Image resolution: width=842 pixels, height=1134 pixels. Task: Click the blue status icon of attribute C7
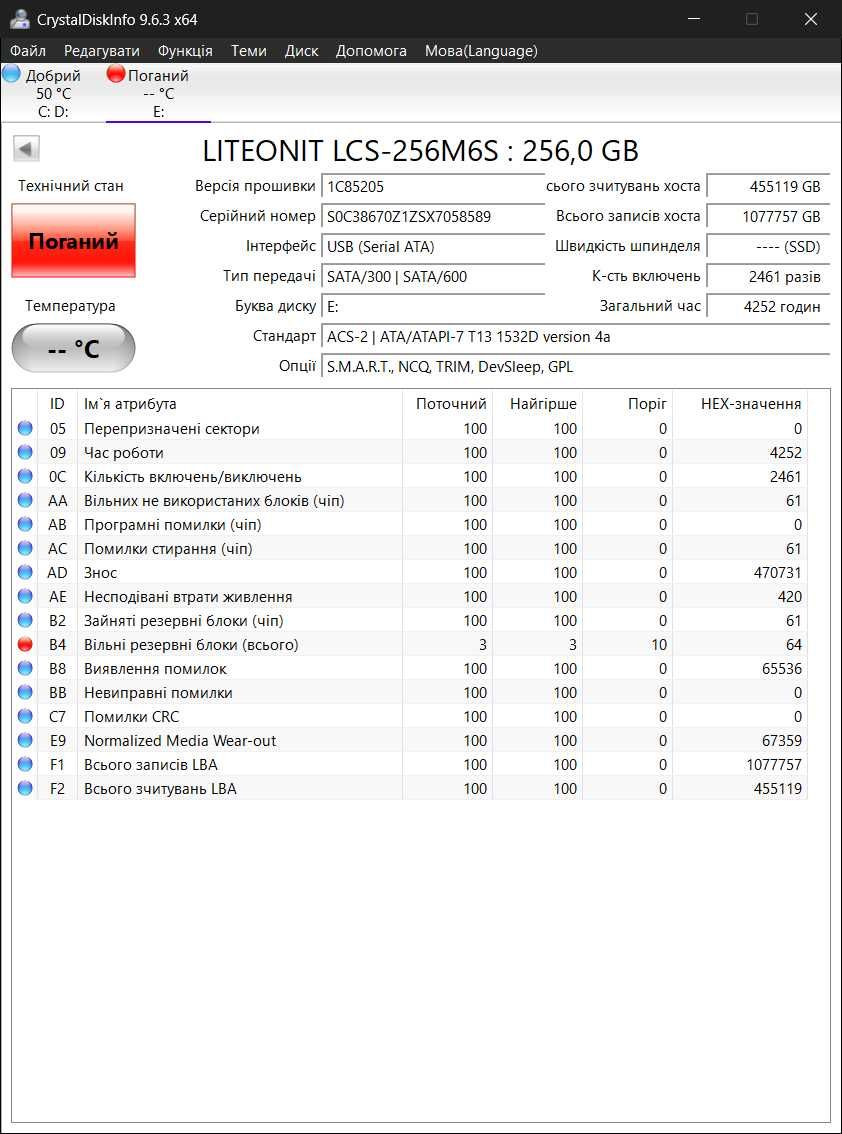click(25, 717)
